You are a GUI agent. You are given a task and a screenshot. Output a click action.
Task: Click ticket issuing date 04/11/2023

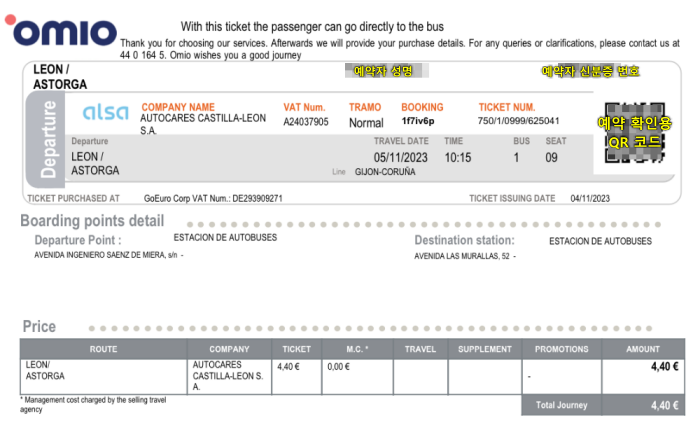coord(590,198)
